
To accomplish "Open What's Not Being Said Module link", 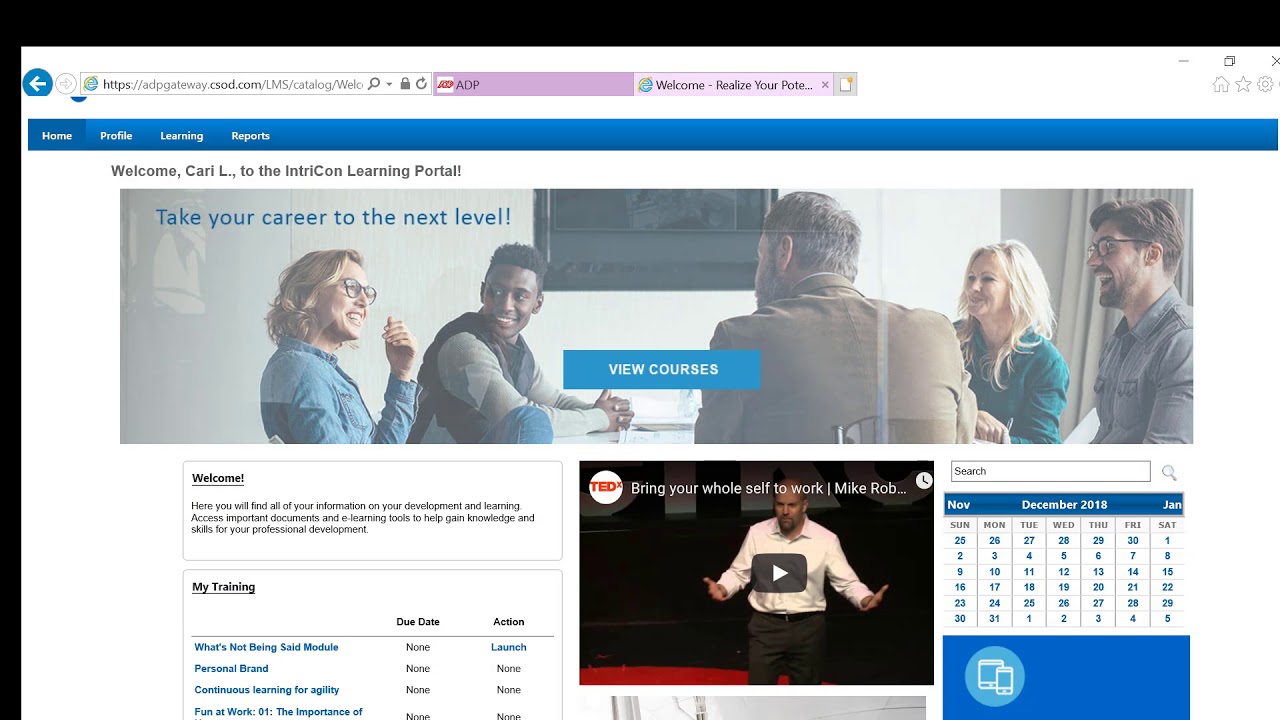I will point(266,647).
